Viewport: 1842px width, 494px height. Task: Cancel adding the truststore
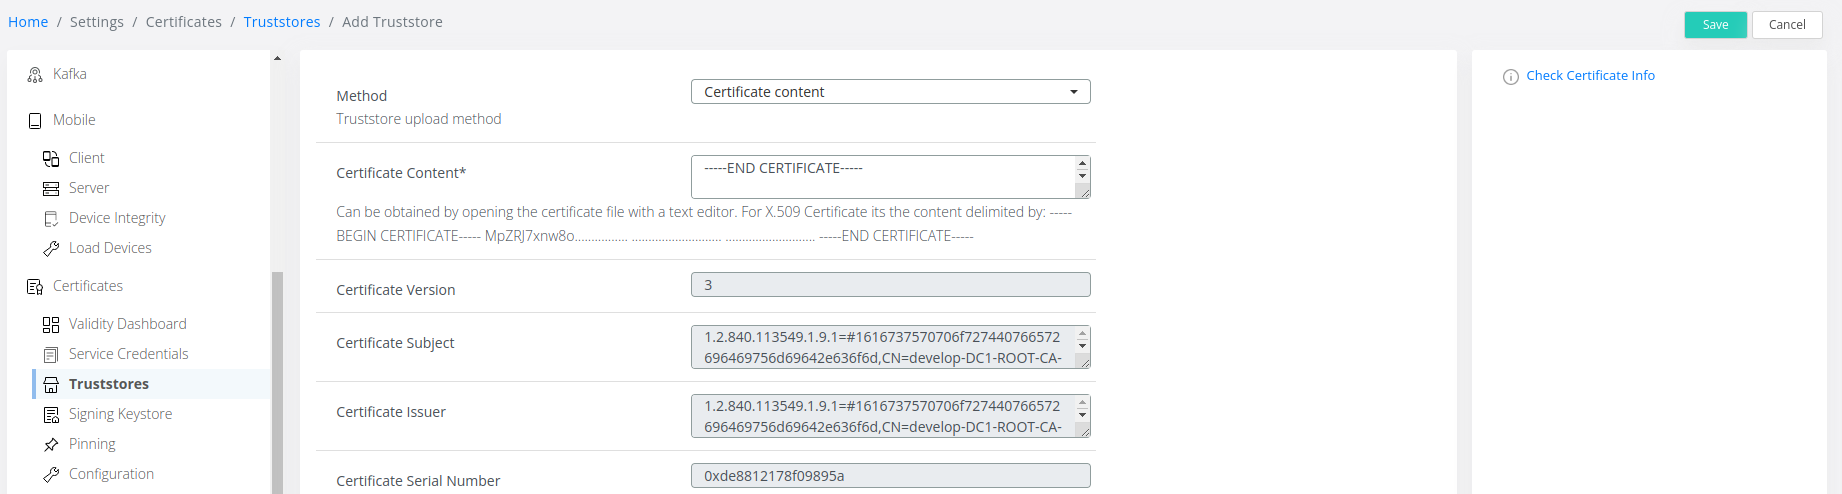pos(1786,25)
